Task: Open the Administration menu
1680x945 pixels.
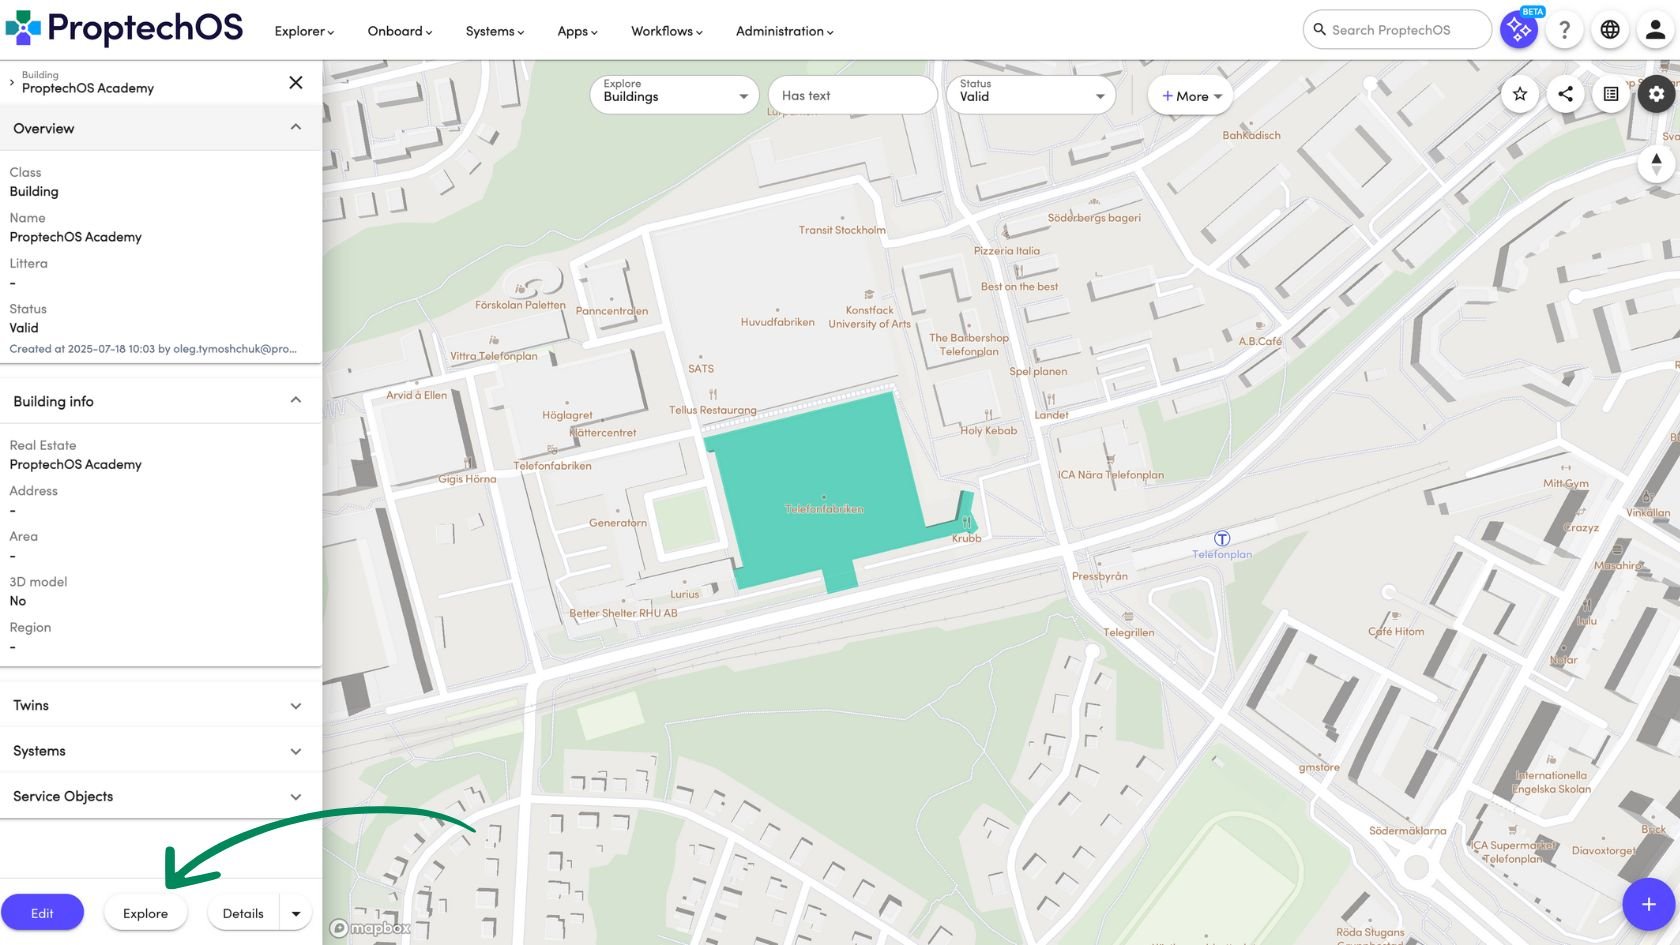Action: pos(784,31)
